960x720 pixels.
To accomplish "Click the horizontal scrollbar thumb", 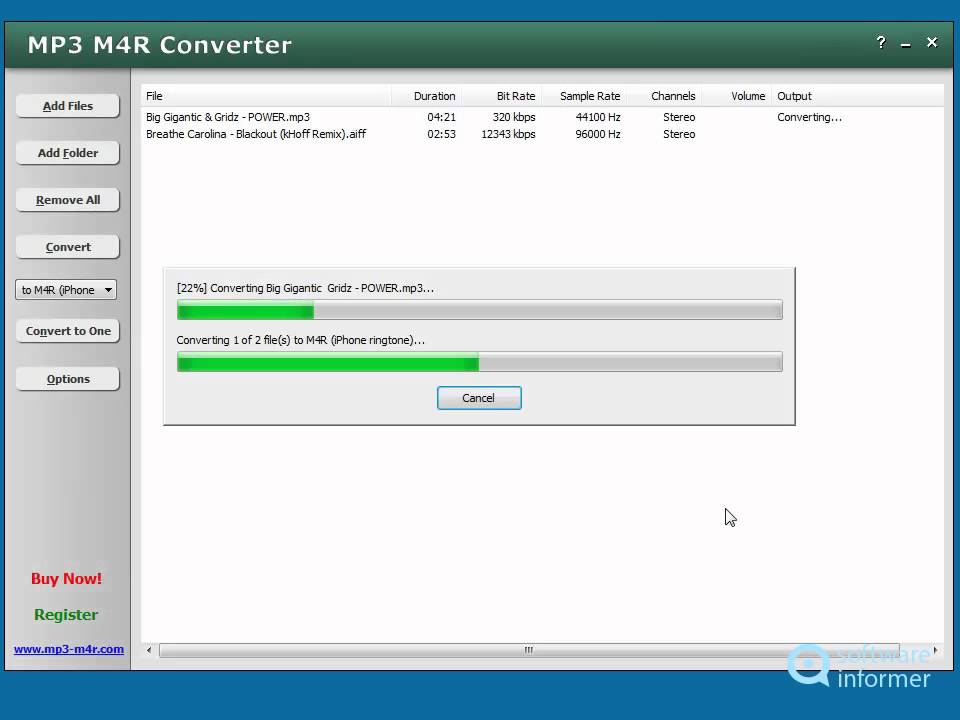I will [x=529, y=650].
